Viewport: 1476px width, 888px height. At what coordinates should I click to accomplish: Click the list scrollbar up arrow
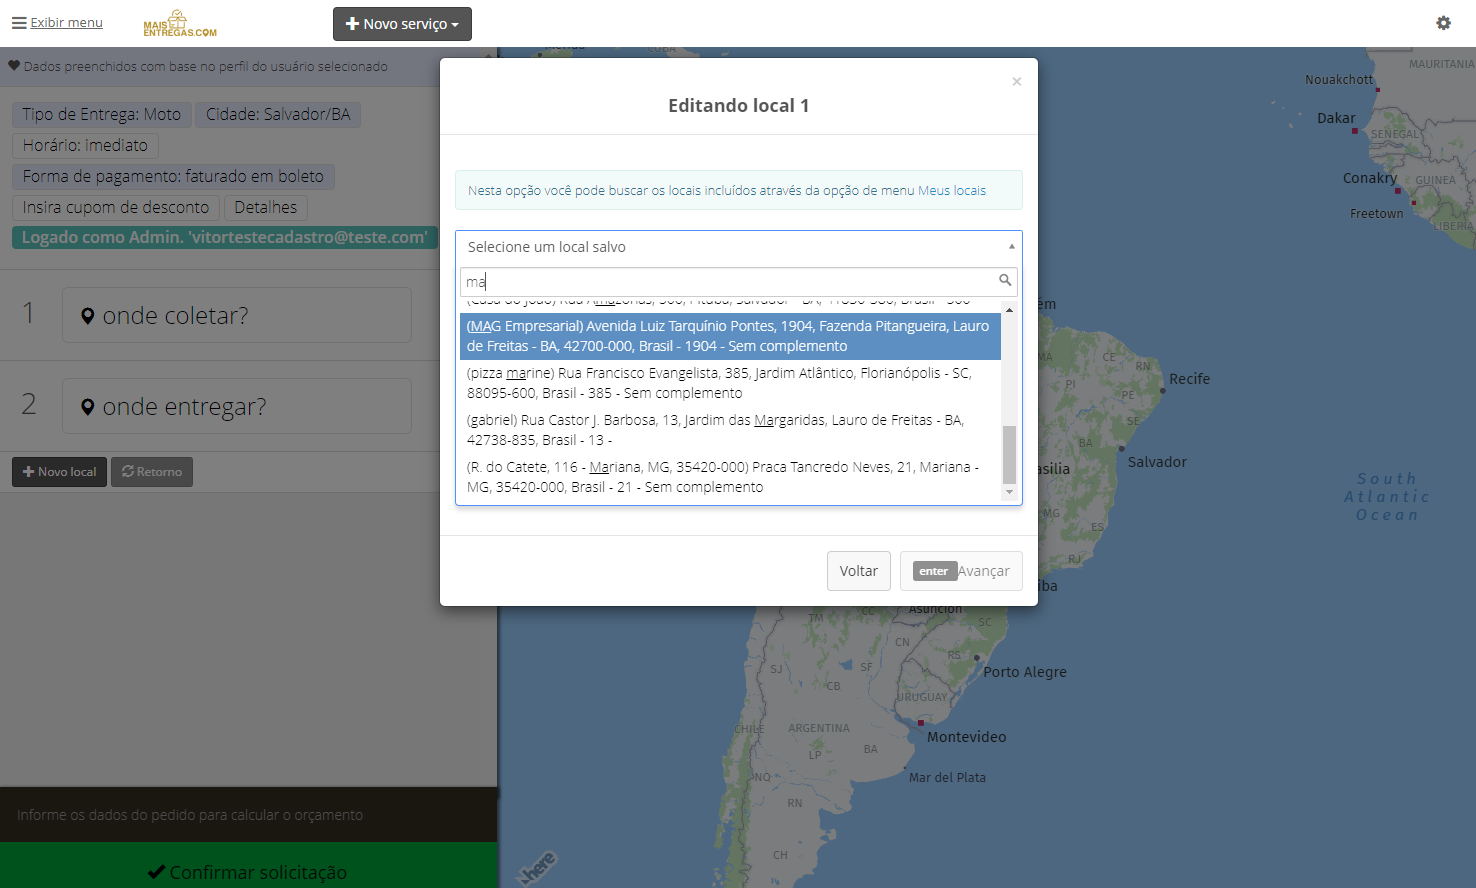[x=1009, y=310]
